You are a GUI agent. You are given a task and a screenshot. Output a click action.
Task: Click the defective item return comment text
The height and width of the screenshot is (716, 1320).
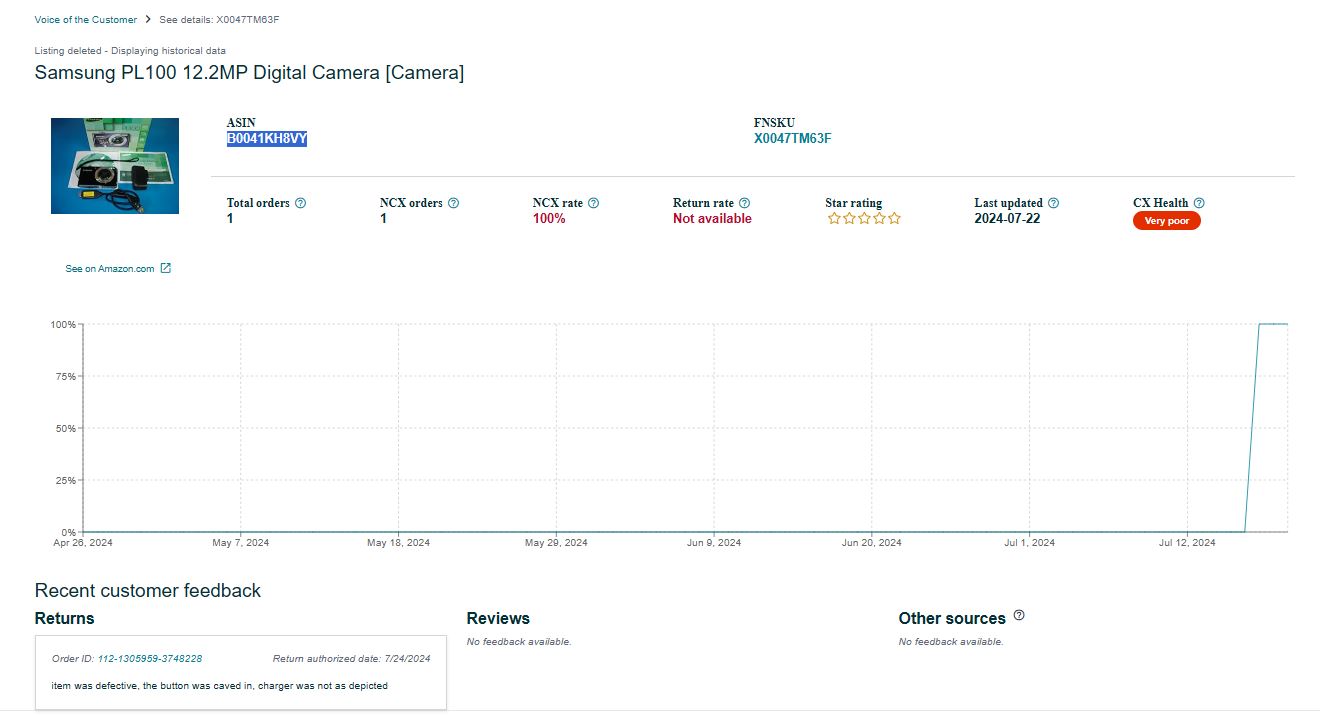(220, 686)
